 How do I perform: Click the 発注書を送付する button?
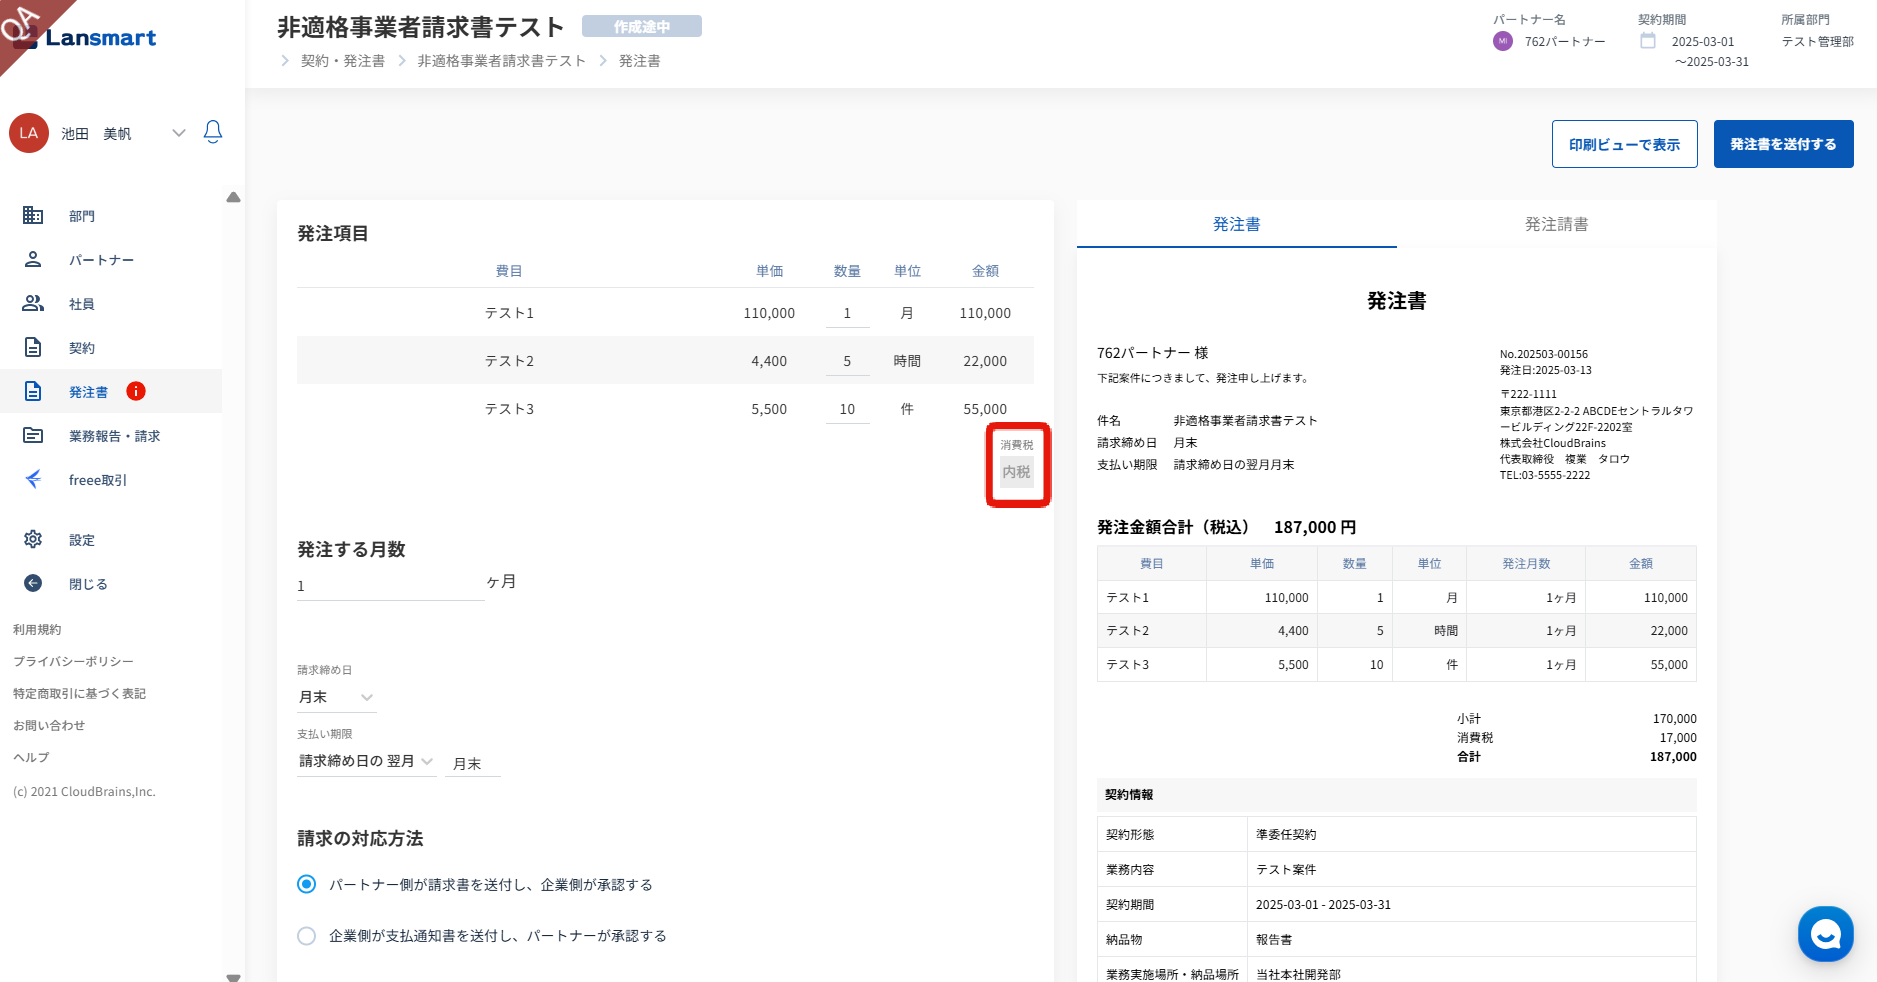pos(1783,144)
